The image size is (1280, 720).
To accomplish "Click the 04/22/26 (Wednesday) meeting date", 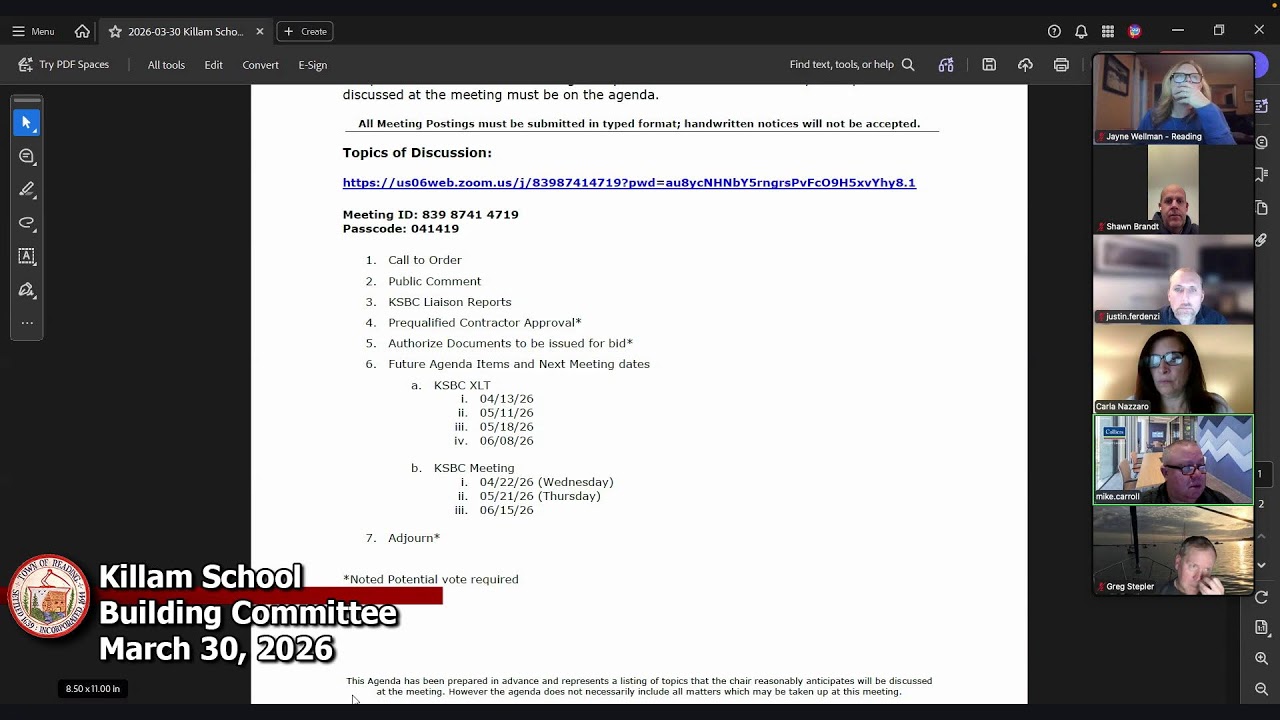I will coord(546,482).
